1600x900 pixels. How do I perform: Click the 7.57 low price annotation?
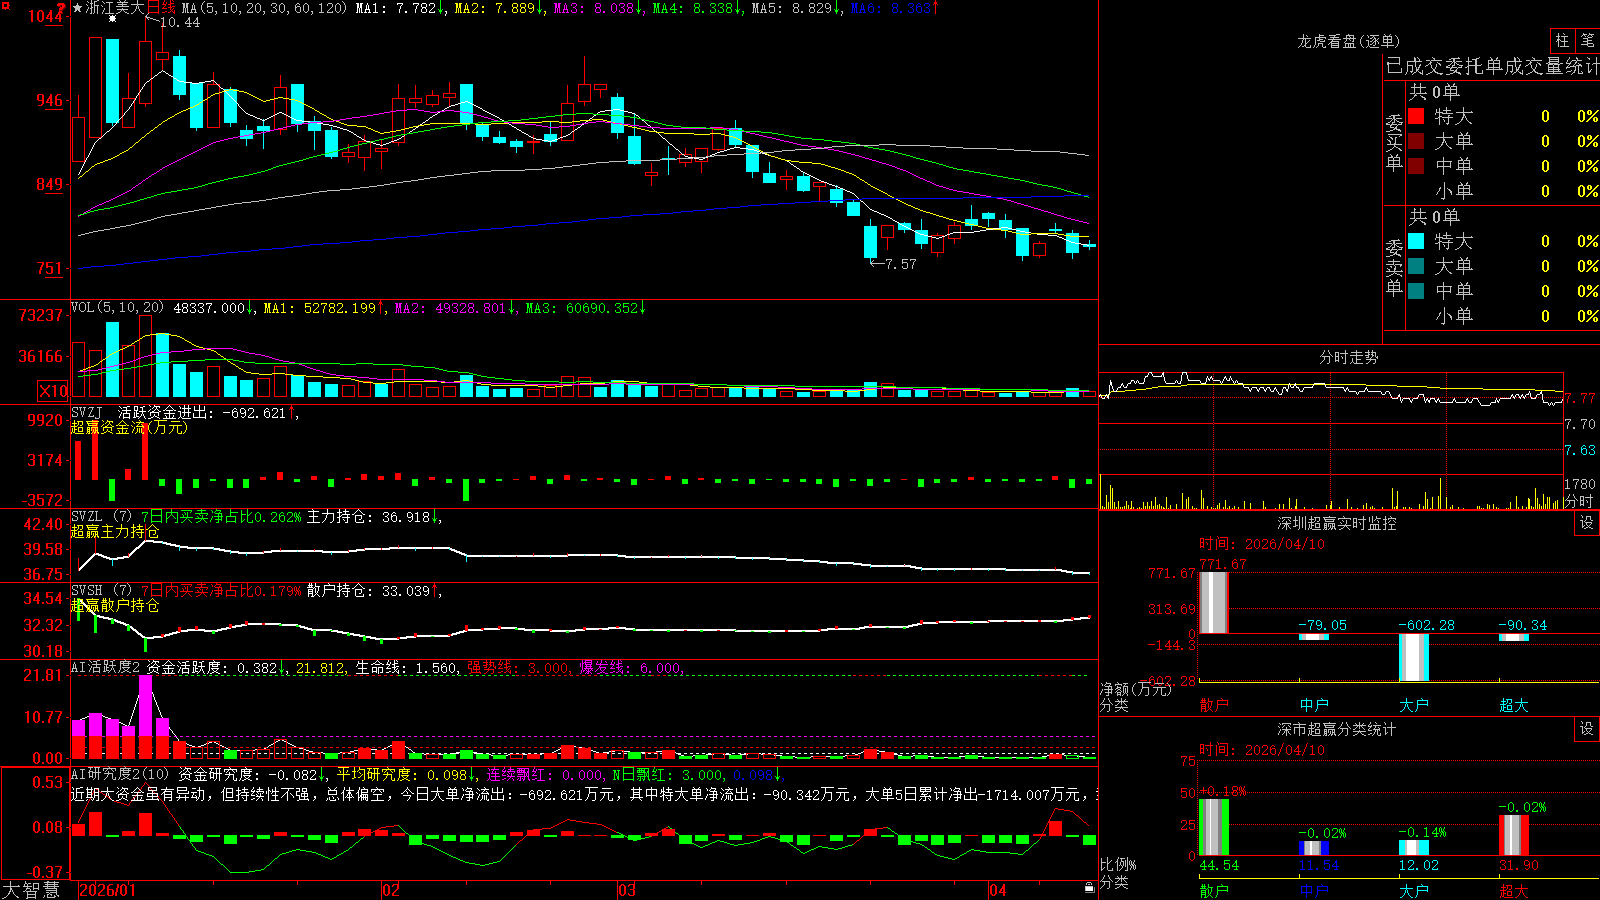(x=900, y=264)
